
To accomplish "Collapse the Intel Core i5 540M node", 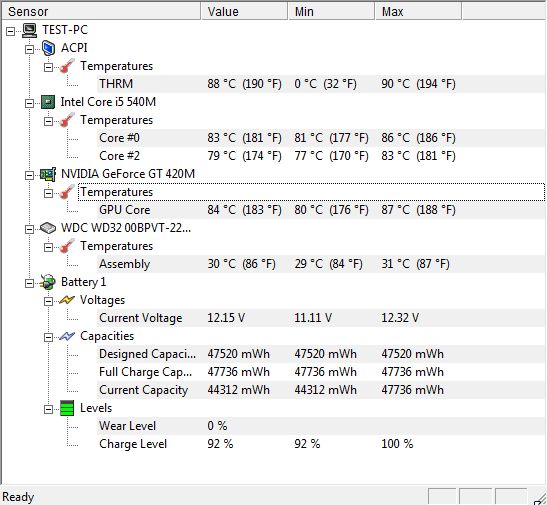I will pyautogui.click(x=30, y=103).
